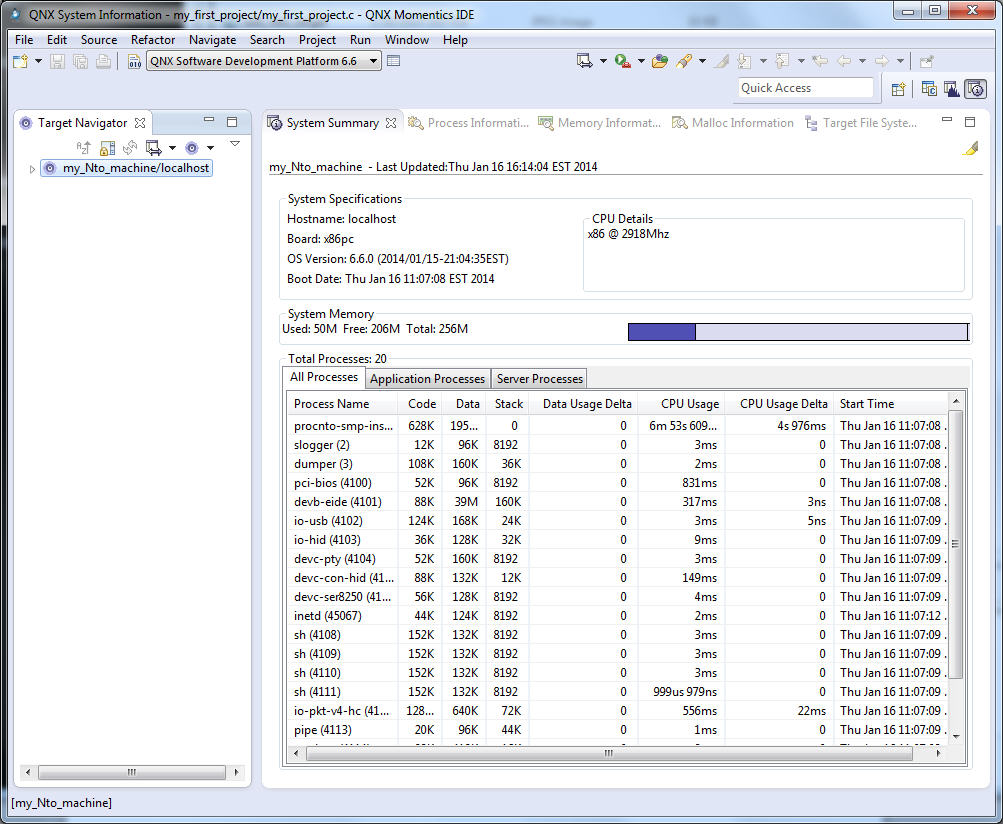Switch to the Process Information tab
Image resolution: width=1003 pixels, height=824 pixels.
click(469, 123)
